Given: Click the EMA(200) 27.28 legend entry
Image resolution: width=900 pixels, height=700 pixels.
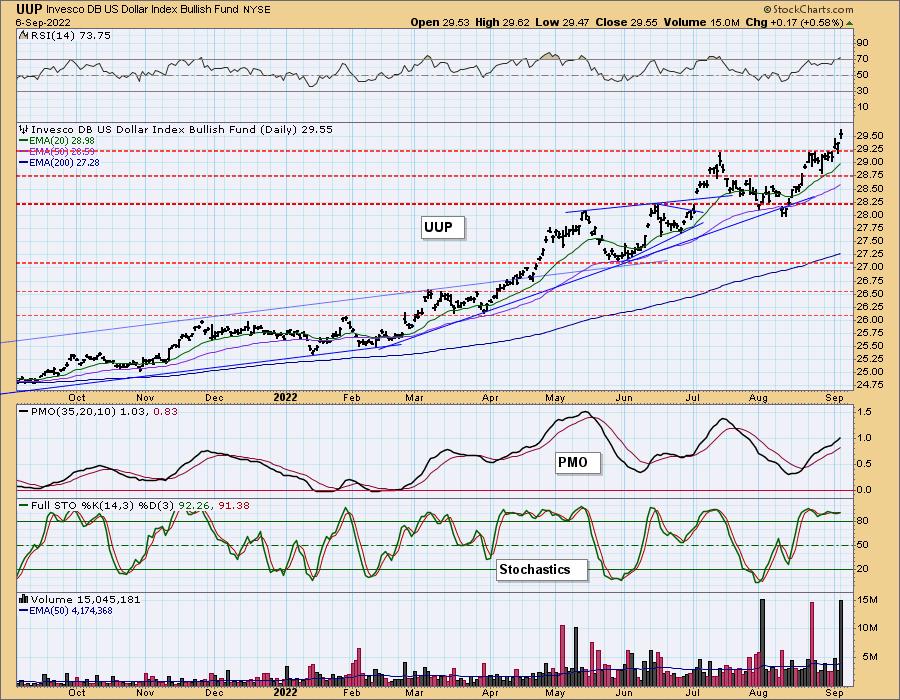Looking at the screenshot, I should (x=59, y=162).
